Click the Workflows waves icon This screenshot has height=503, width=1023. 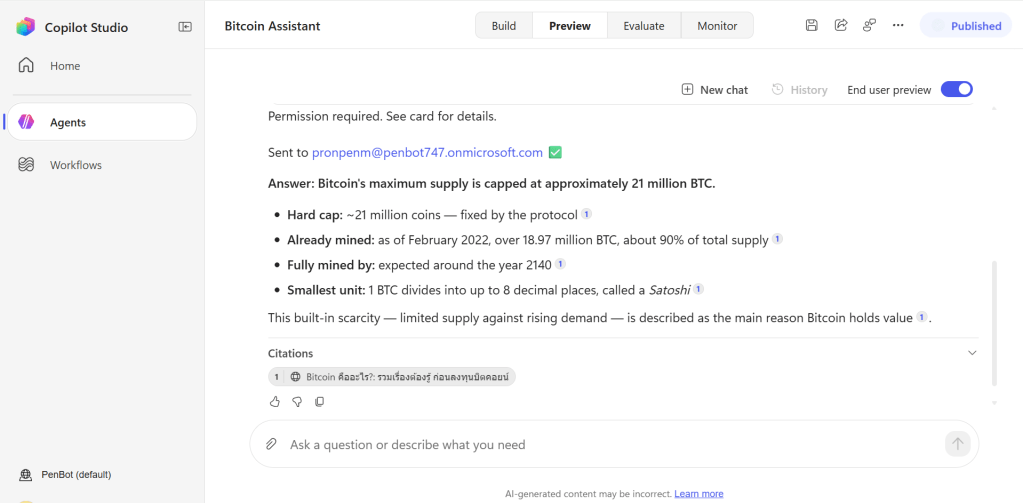click(26, 165)
